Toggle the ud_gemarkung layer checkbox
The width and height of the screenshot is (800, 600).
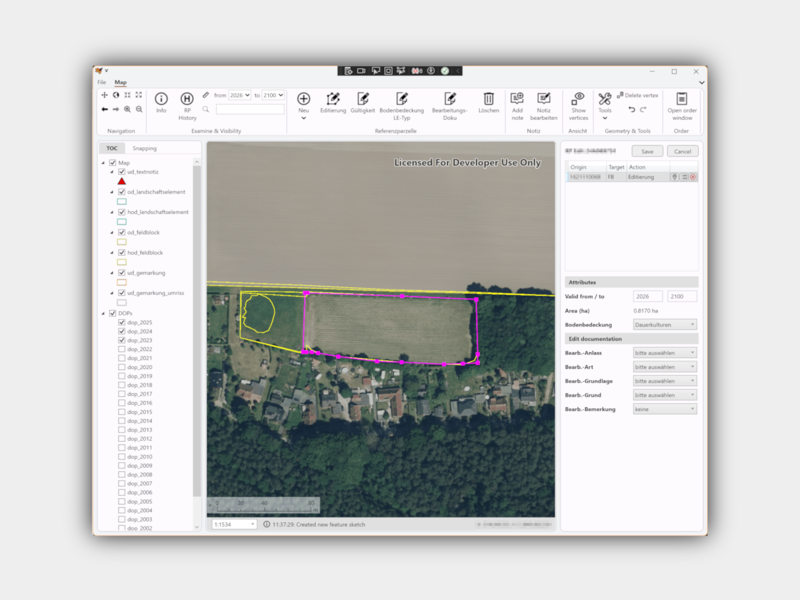pos(121,273)
